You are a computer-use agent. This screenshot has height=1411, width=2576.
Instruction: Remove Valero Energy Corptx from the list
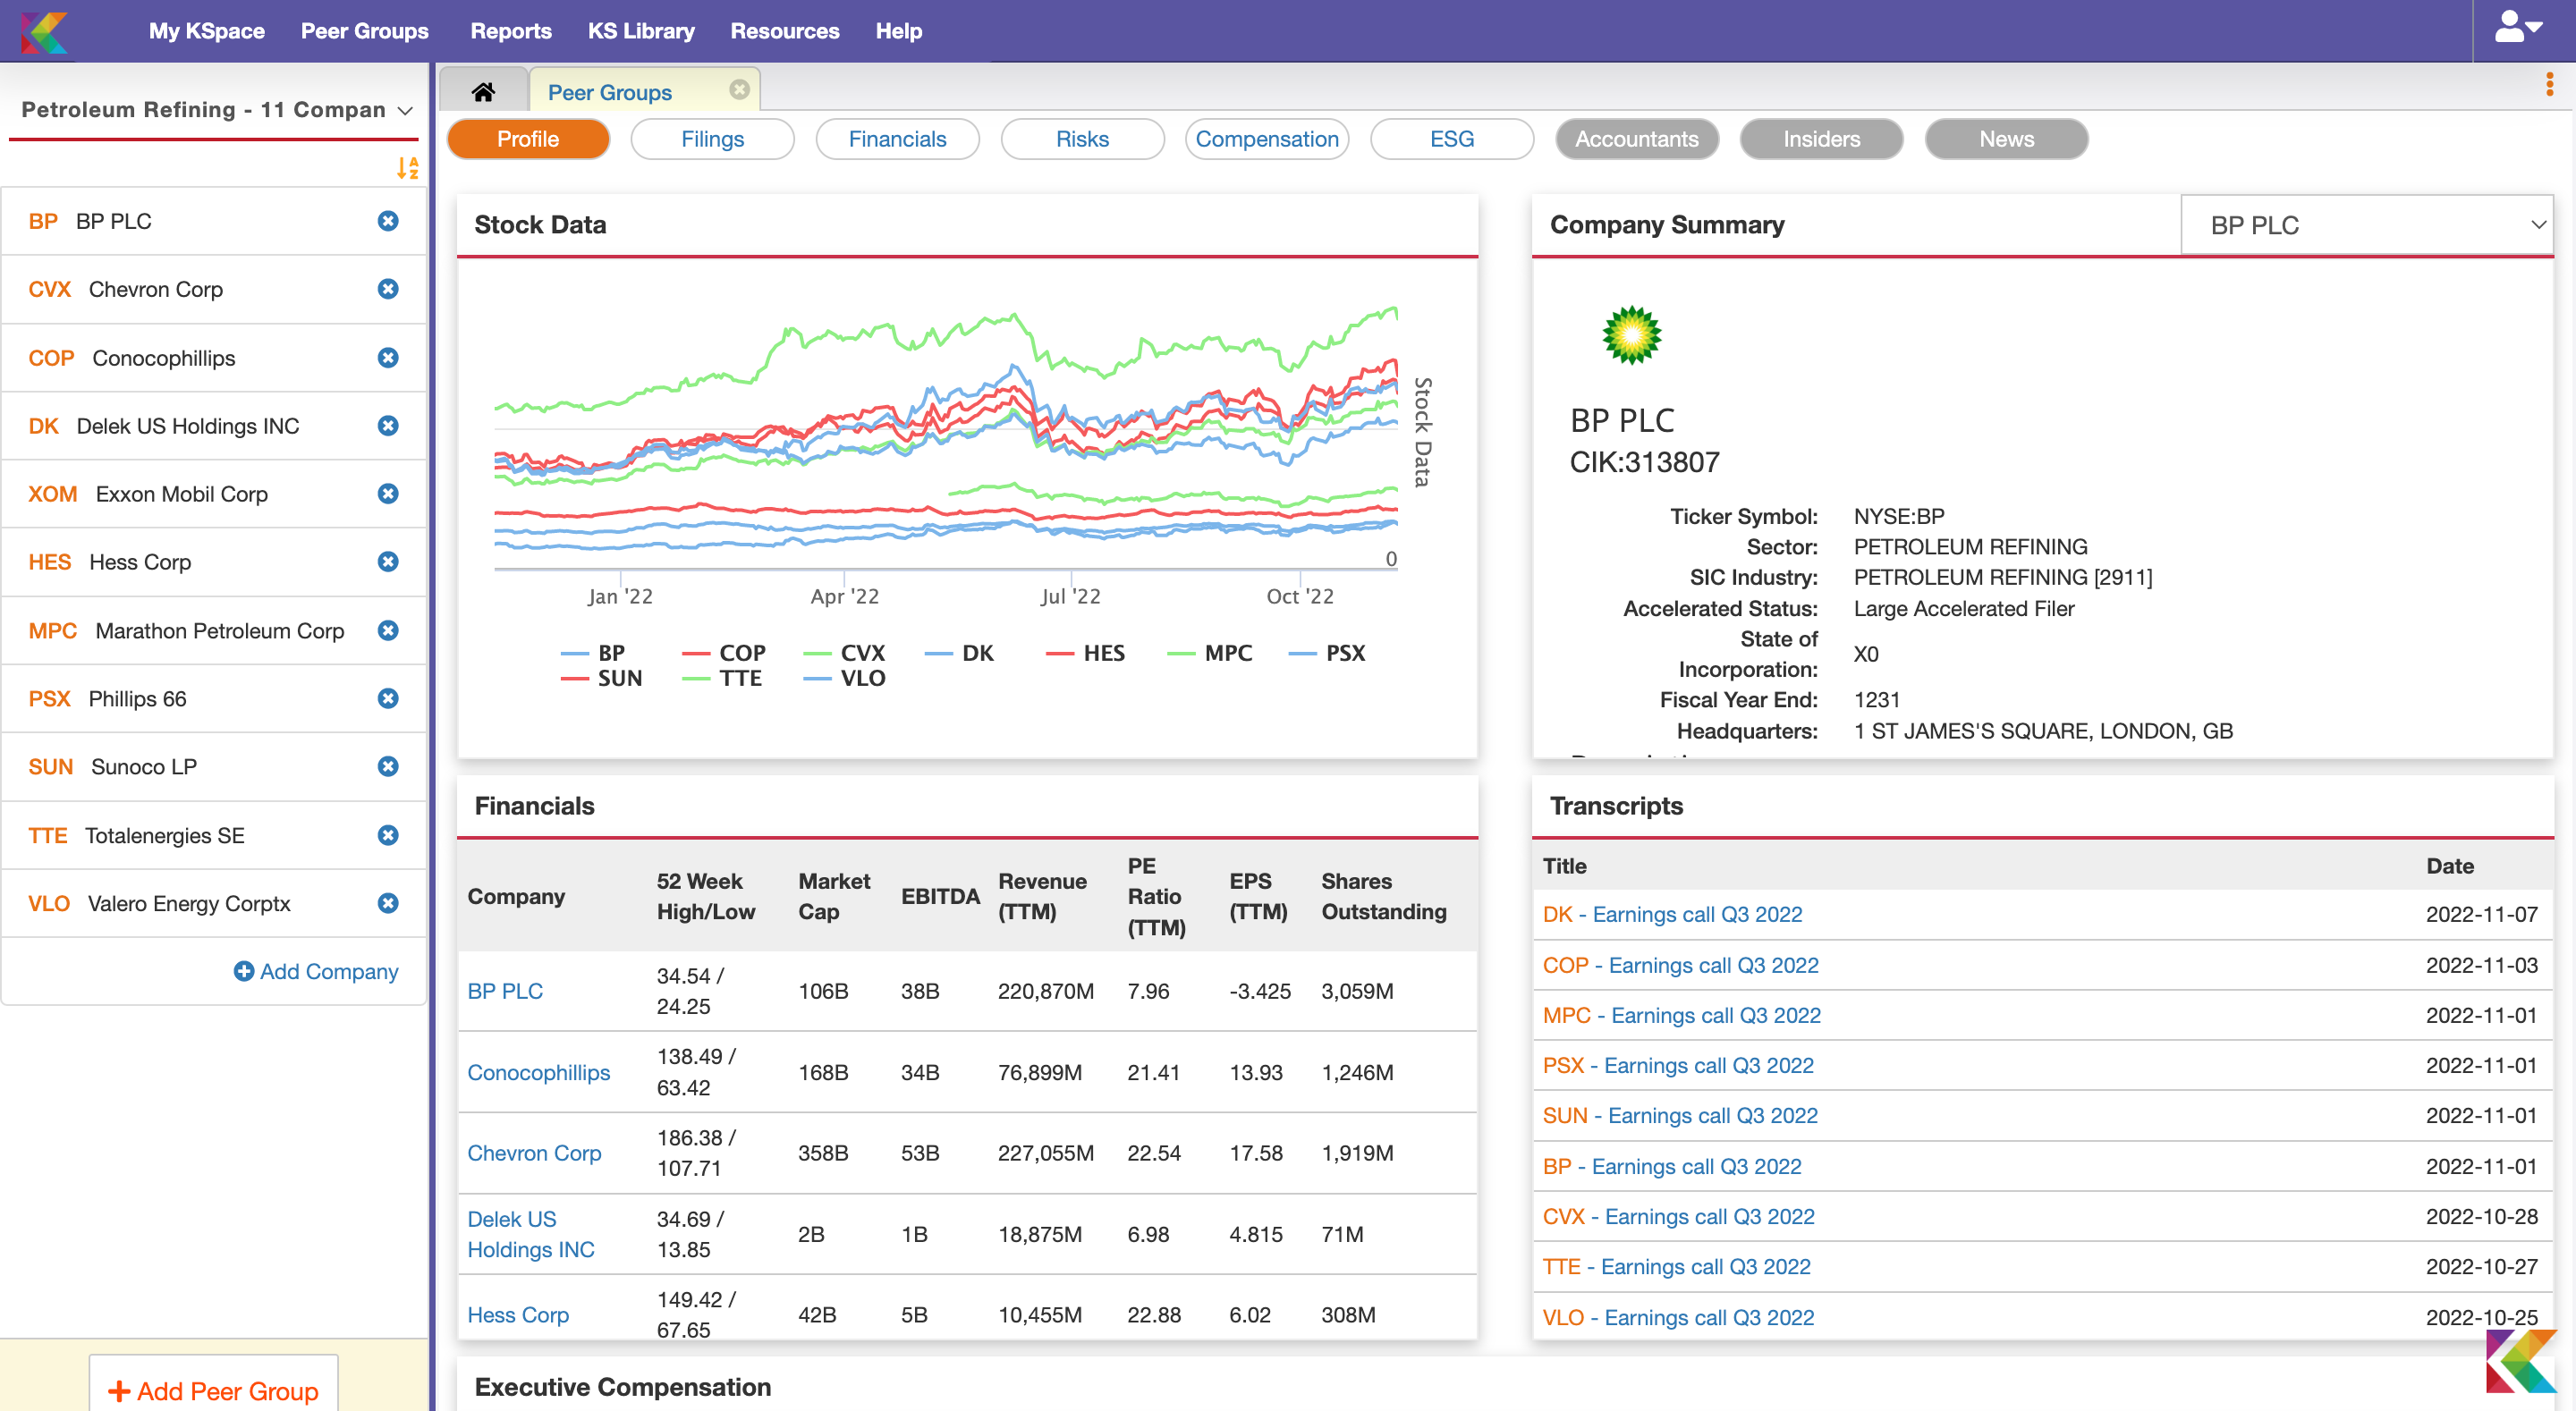pyautogui.click(x=388, y=904)
